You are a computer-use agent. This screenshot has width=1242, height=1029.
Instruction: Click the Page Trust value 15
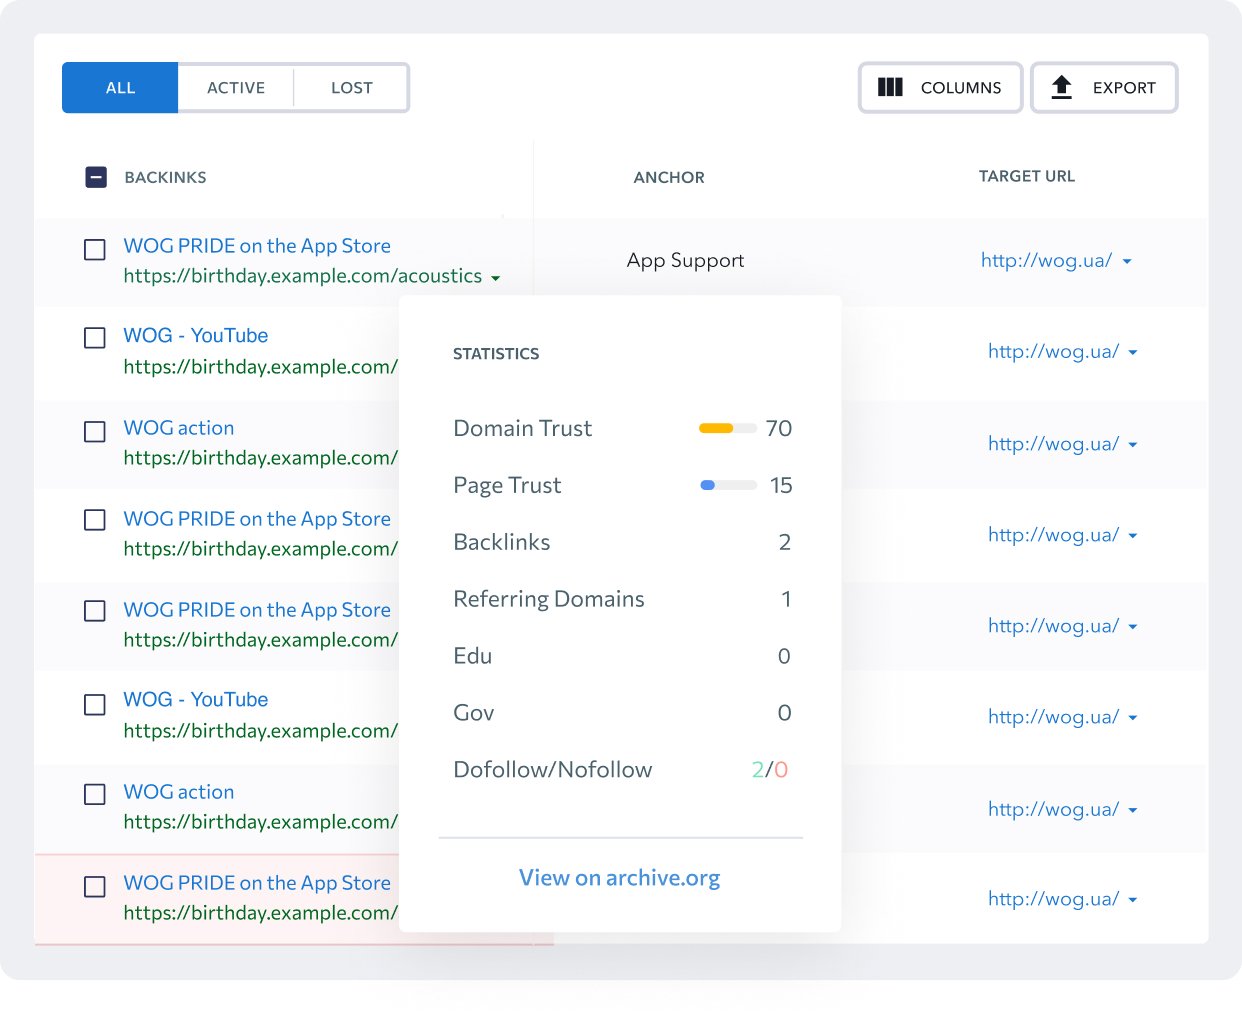tap(781, 486)
